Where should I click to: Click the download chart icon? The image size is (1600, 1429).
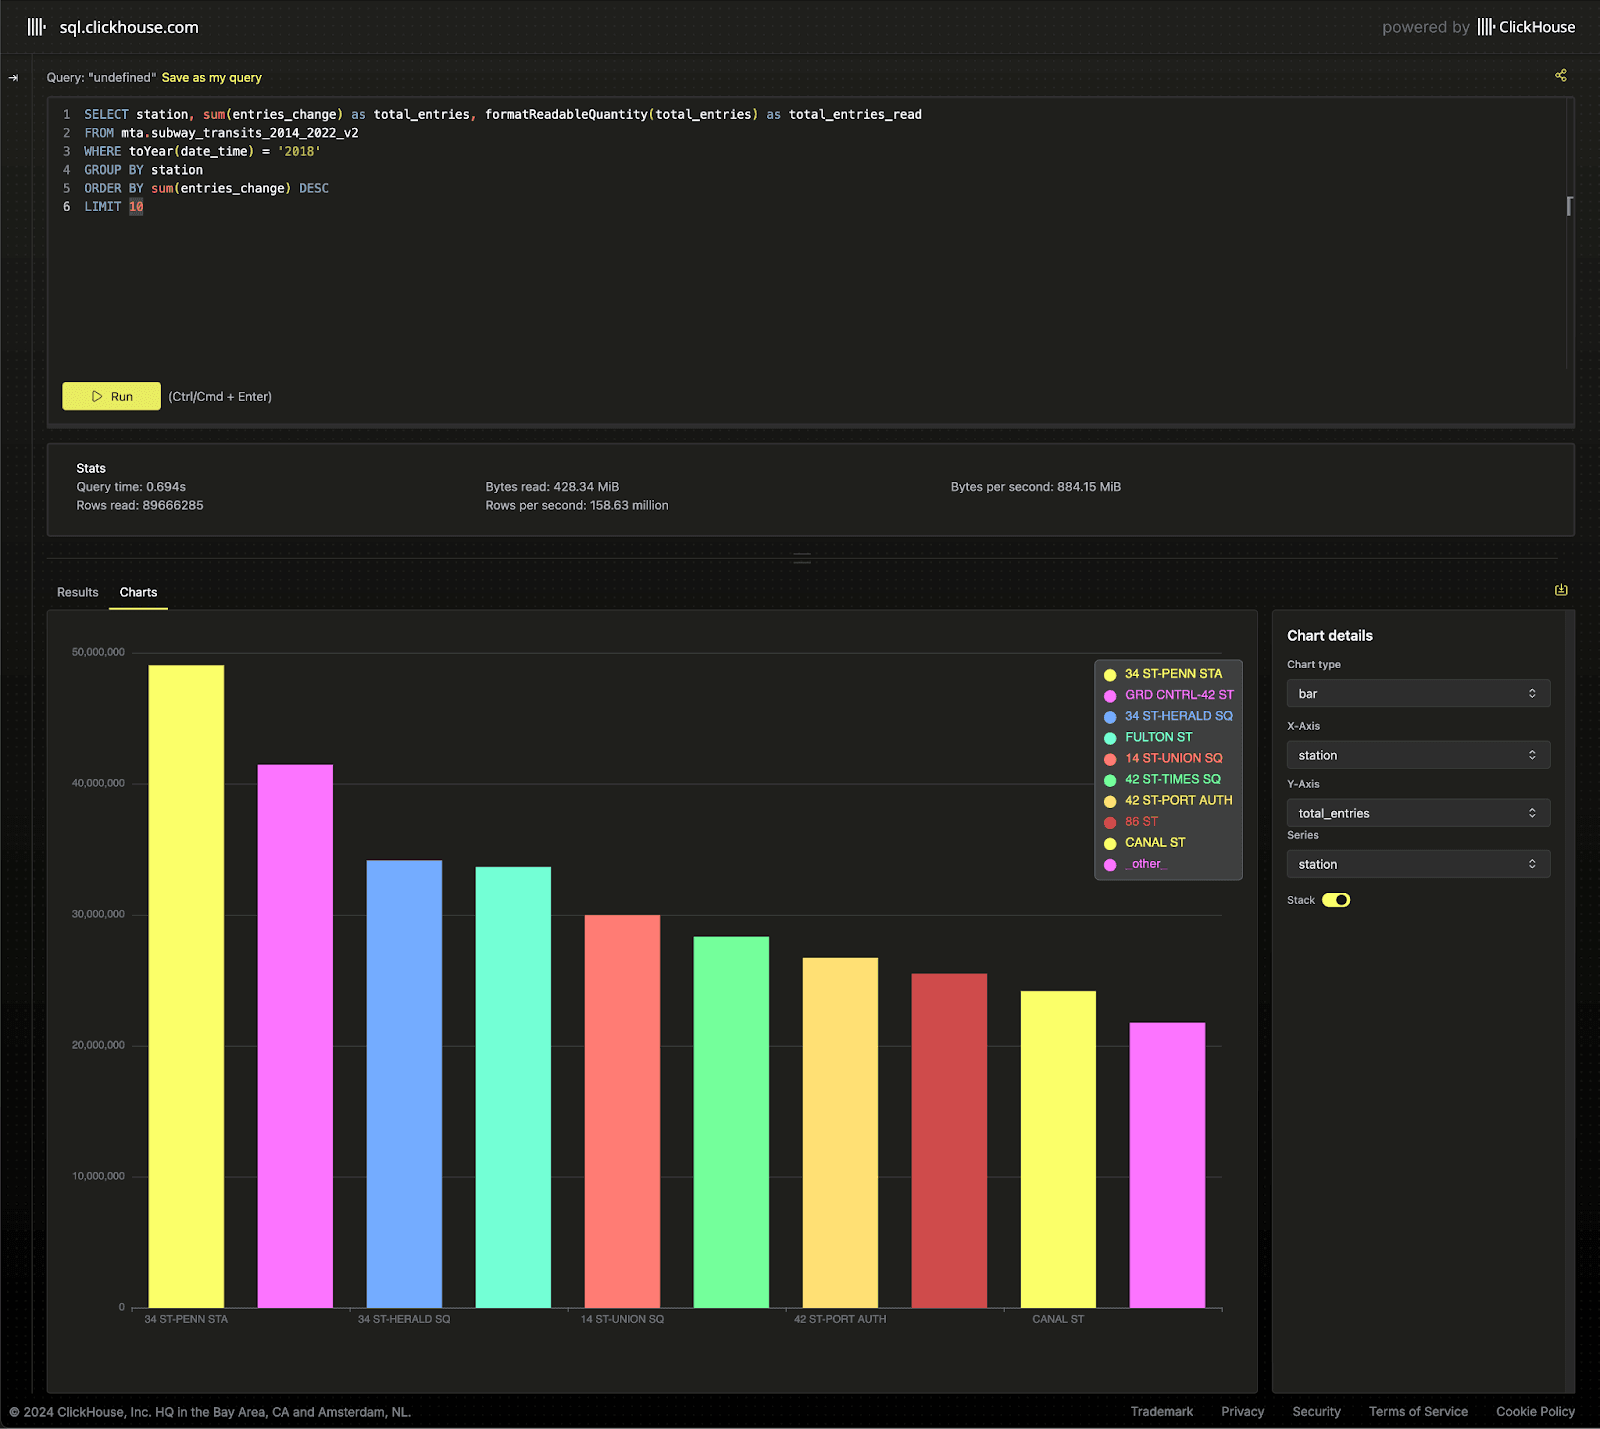coord(1560,590)
